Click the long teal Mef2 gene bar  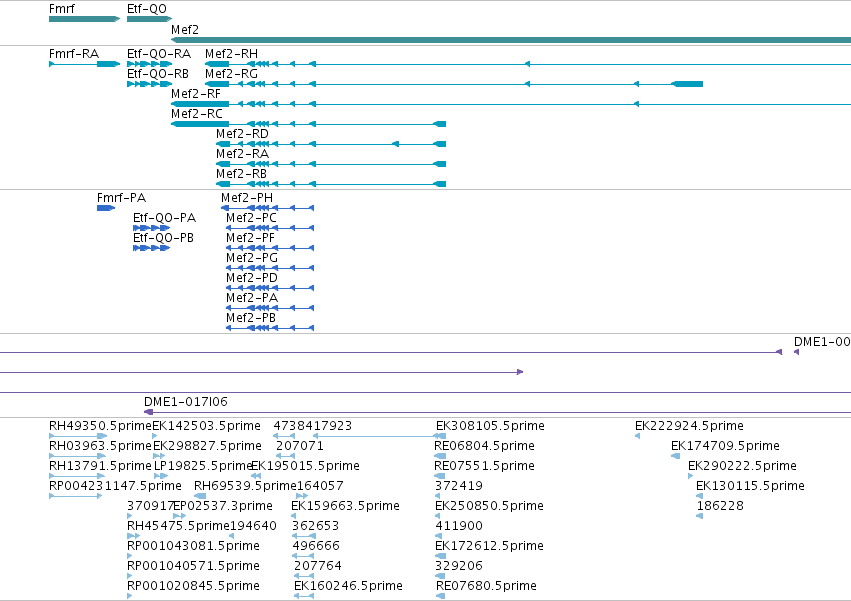coord(511,40)
